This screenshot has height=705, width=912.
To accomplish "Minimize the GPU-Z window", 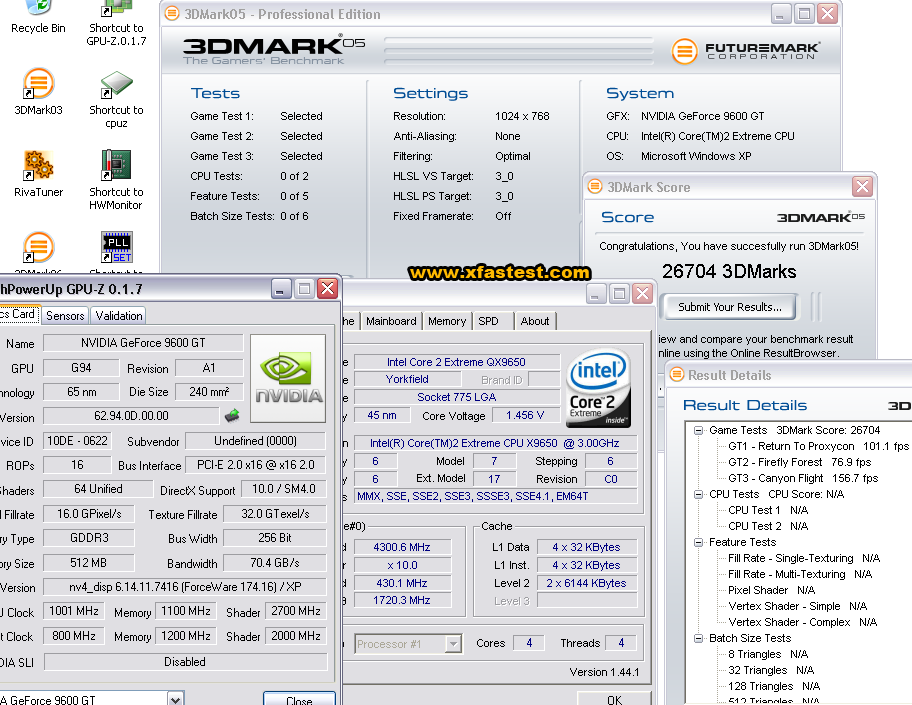I will pos(280,289).
